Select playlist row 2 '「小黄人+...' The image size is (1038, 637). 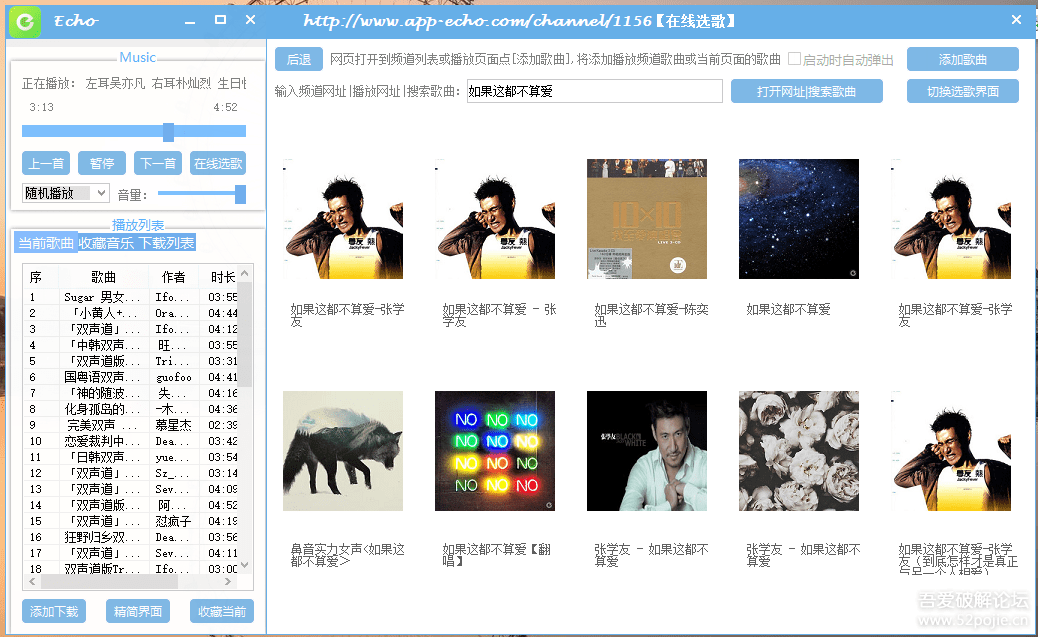[x=130, y=313]
